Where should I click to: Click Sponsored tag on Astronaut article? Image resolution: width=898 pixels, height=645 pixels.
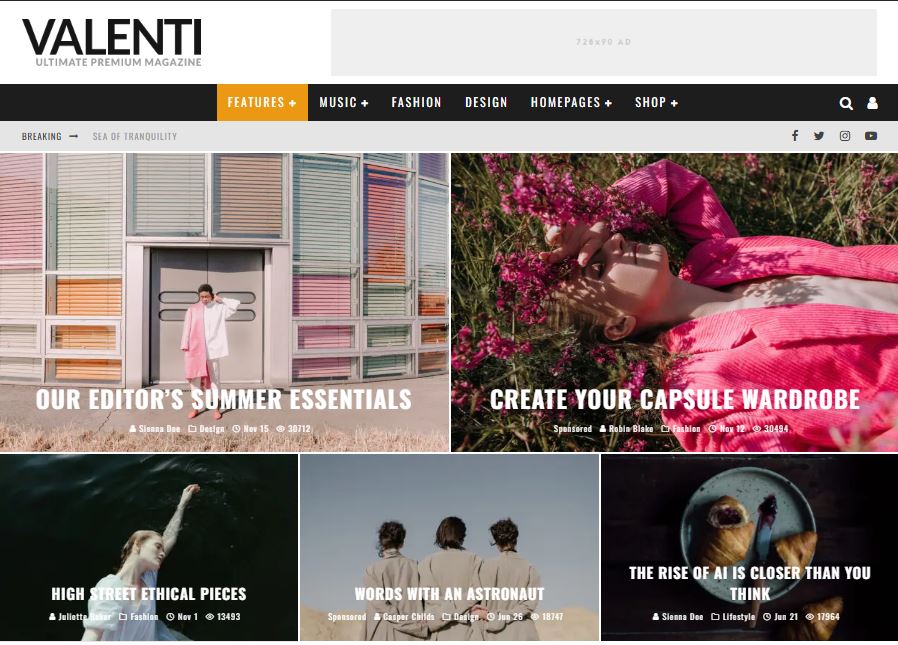pyautogui.click(x=347, y=617)
